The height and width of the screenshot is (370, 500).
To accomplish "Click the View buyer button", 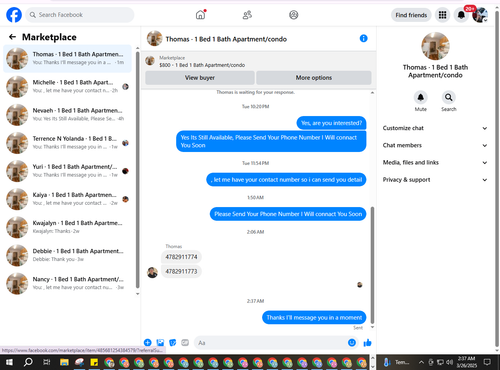I will click(x=200, y=78).
